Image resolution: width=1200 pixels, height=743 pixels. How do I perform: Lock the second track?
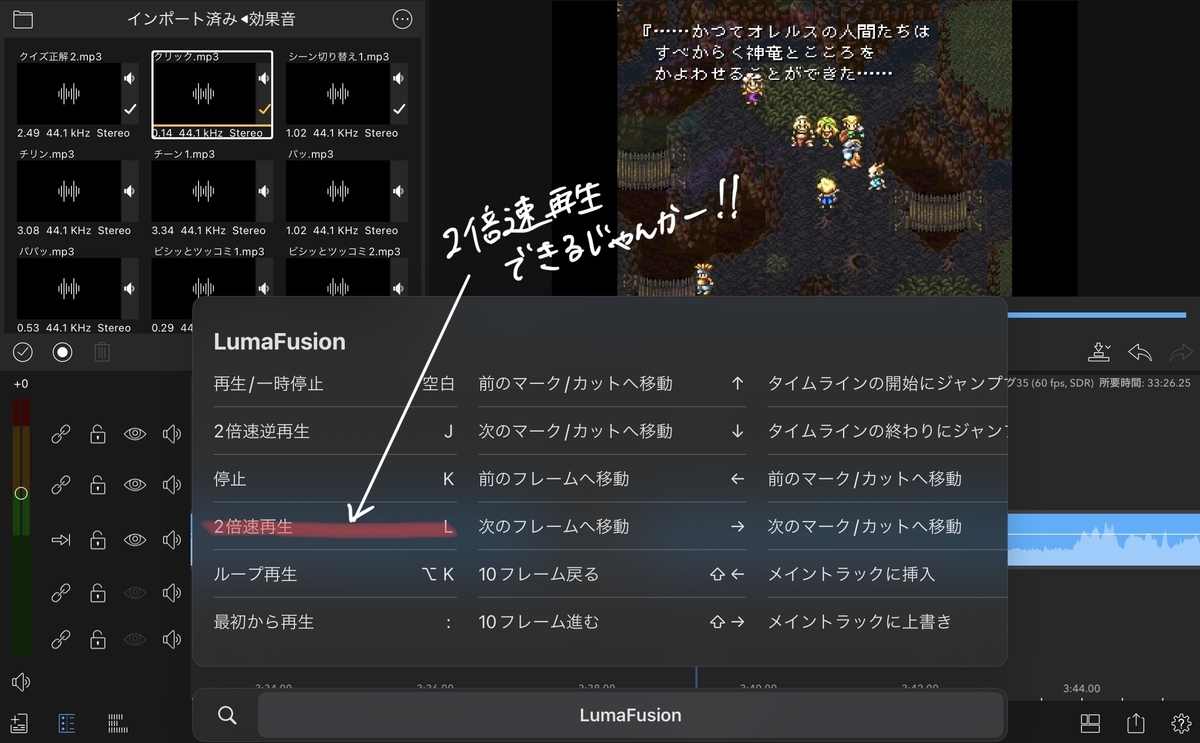97,485
